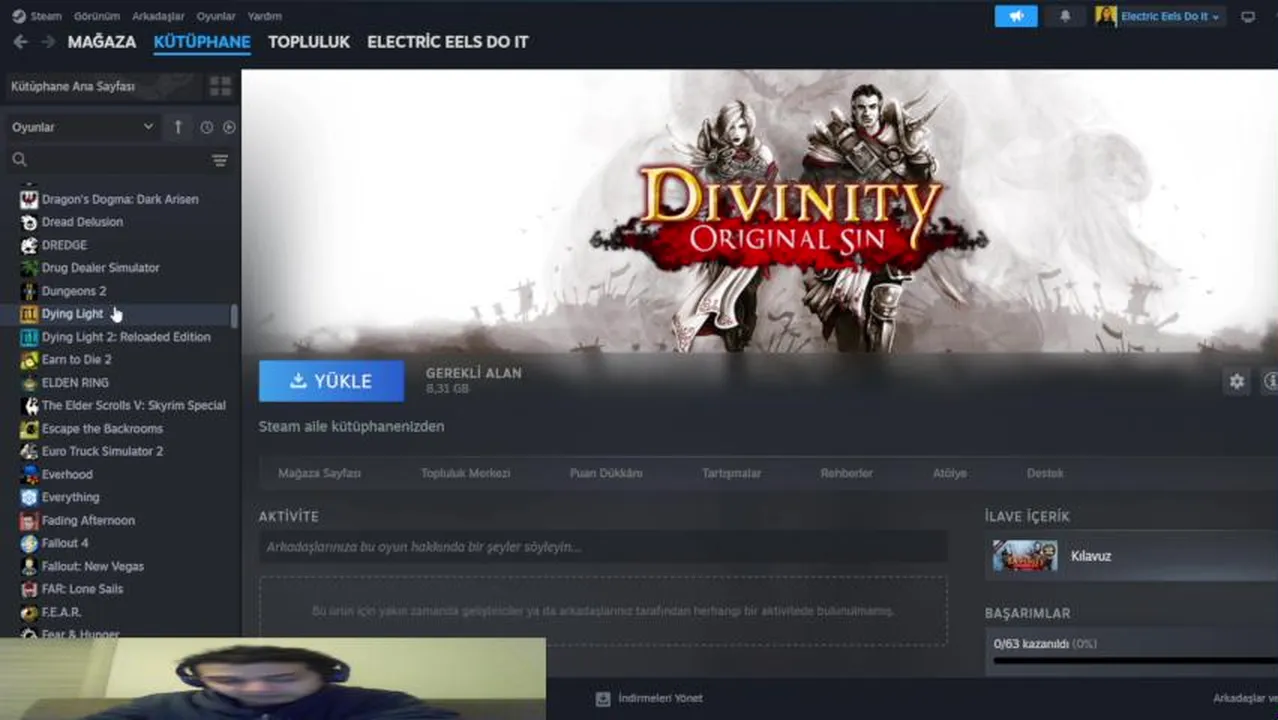Click the recent activity clock icon
Viewport: 1278px width, 720px height.
(206, 127)
